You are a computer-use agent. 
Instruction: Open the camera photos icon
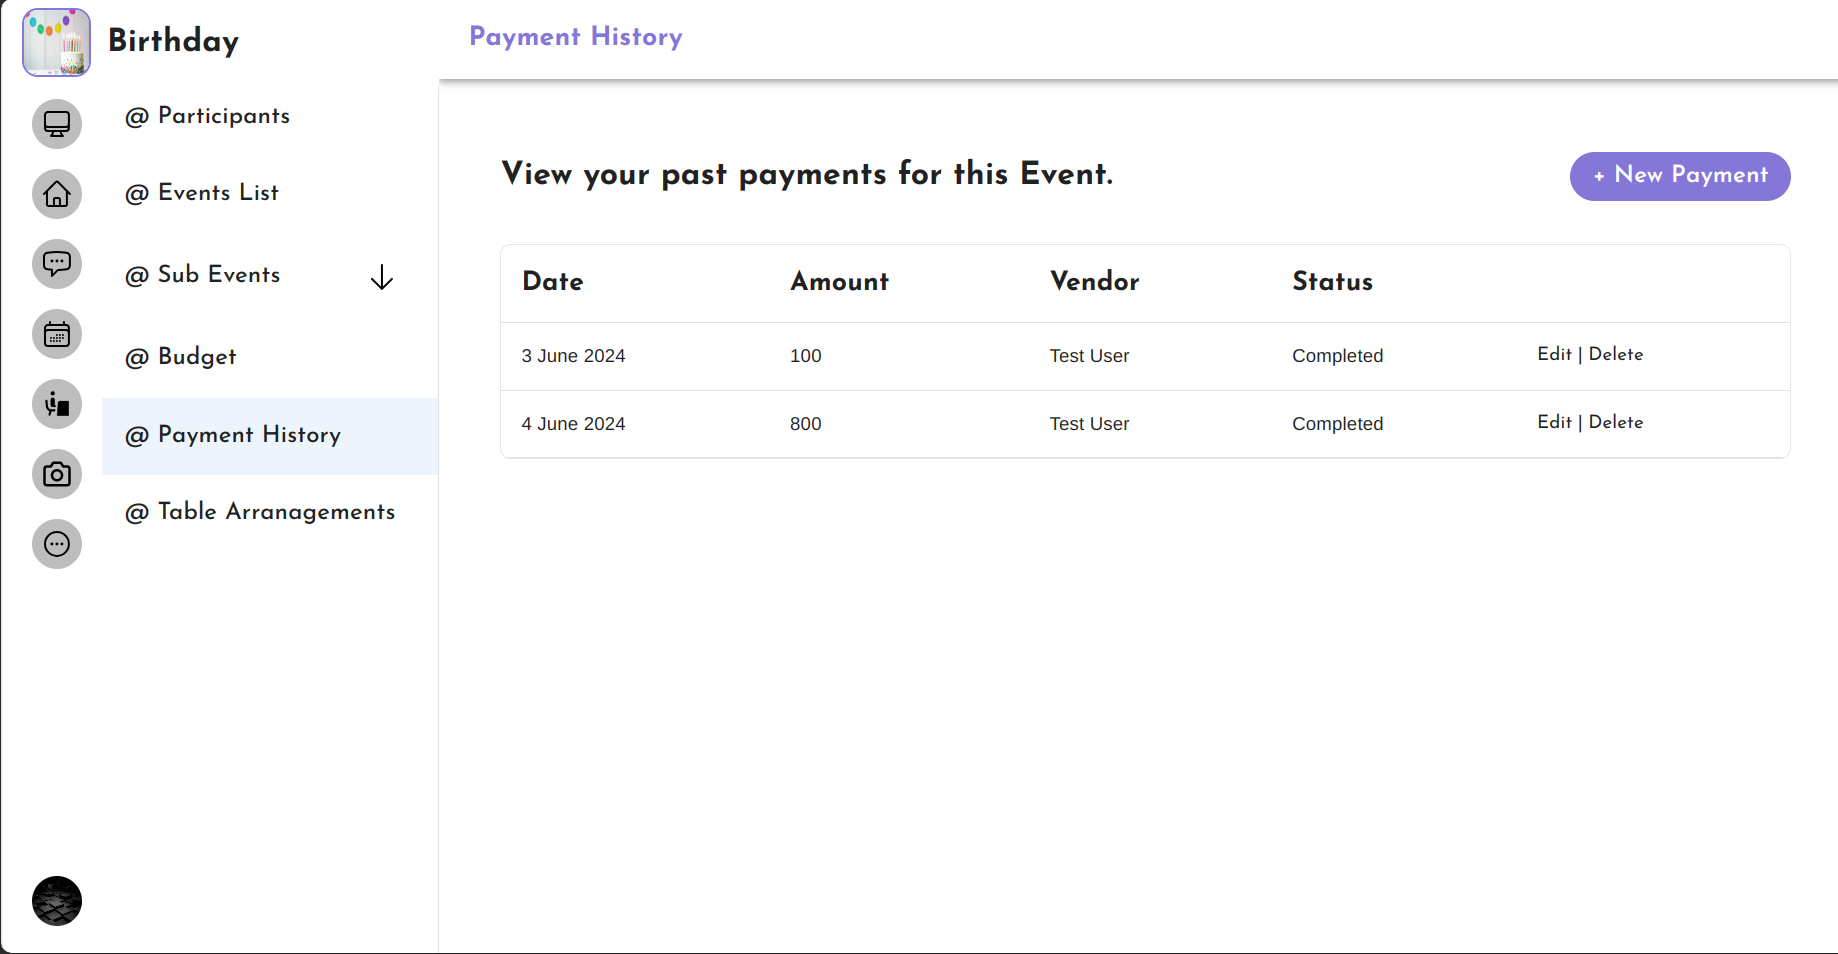(57, 474)
